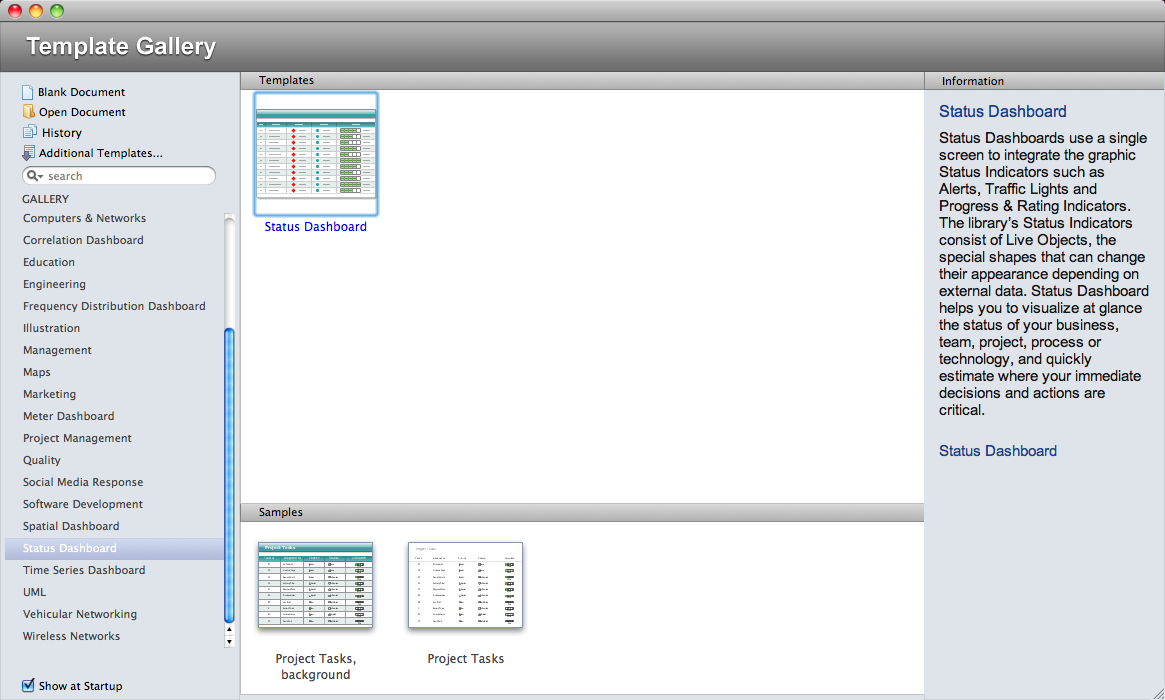Pick the Quality category
This screenshot has height=700, width=1165.
pos(42,460)
